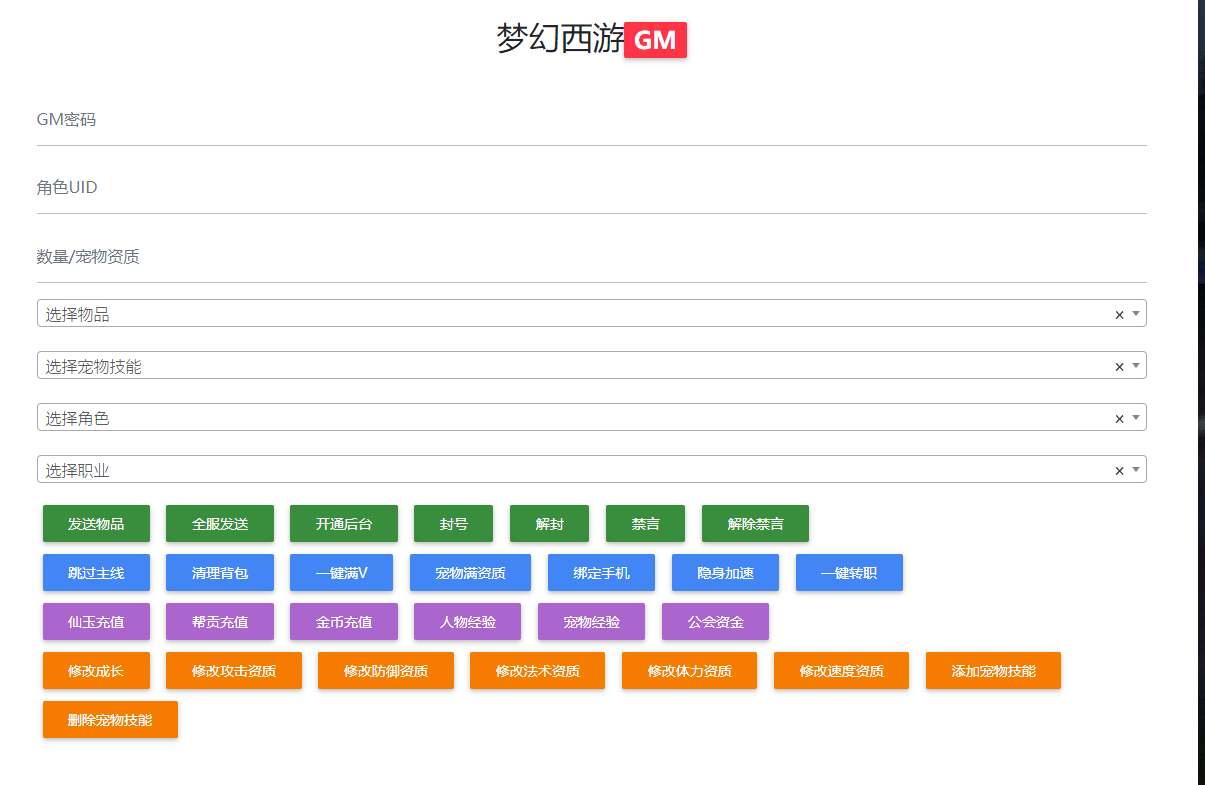The height and width of the screenshot is (785, 1205).
Task: Focus the GM密码 input field
Action: [591, 121]
